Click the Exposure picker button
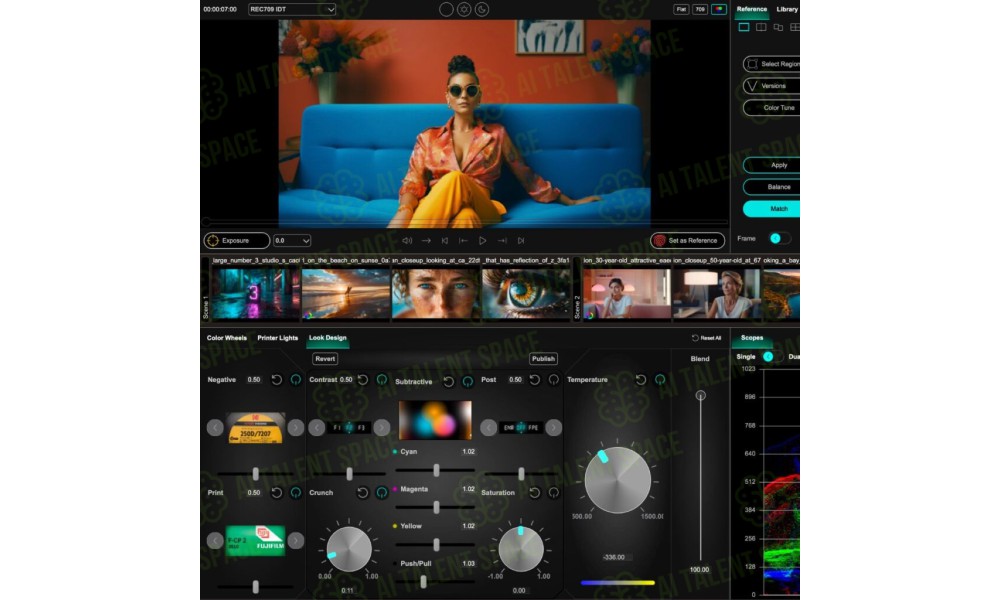Screen dimensions: 1000x600 (x=237, y=240)
